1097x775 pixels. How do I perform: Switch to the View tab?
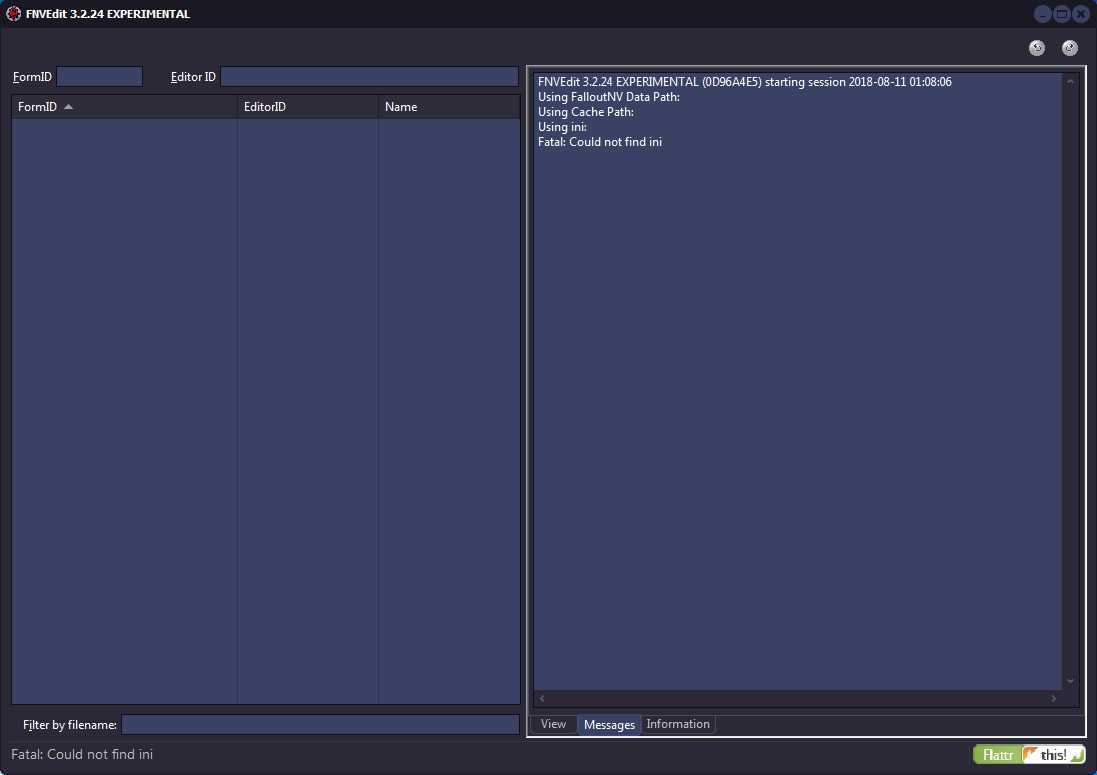click(x=553, y=724)
